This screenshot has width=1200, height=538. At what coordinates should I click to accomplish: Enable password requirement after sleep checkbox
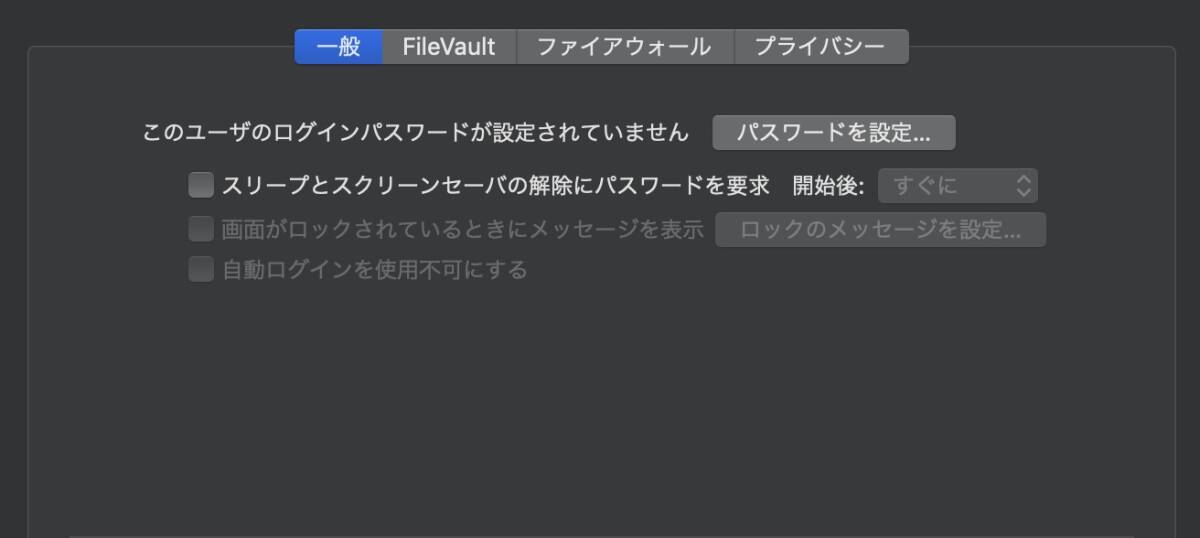point(201,185)
